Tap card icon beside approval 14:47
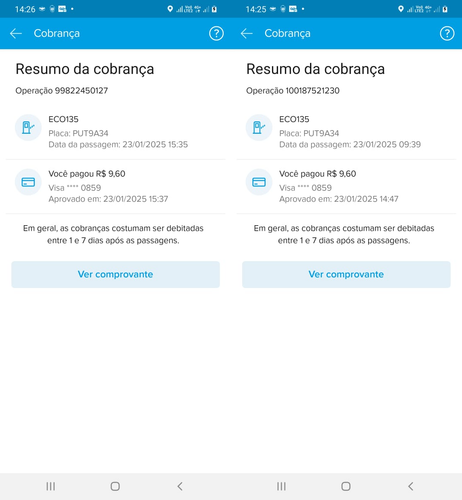This screenshot has height=500, width=462. [x=259, y=182]
